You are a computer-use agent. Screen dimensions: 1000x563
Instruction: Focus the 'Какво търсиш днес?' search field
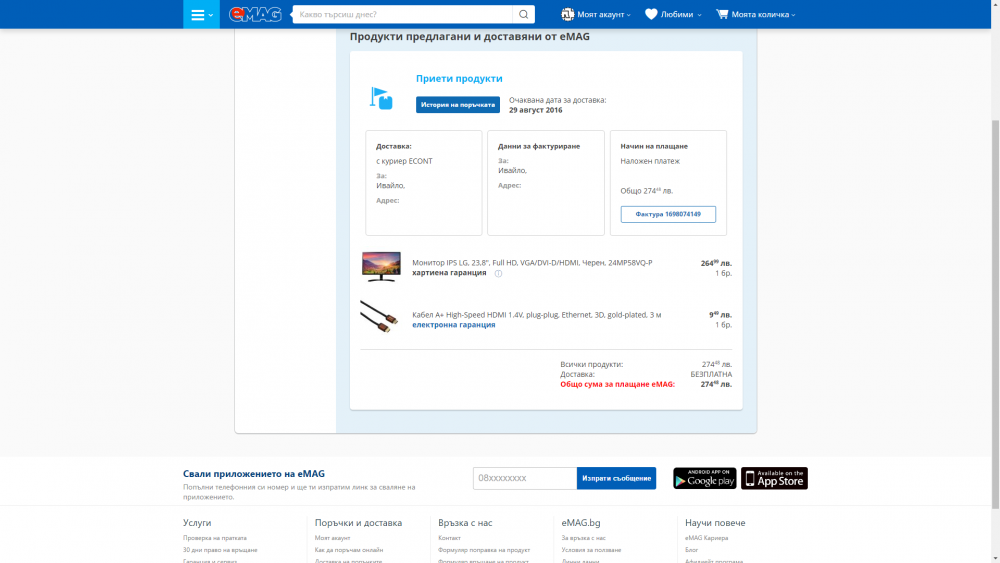pyautogui.click(x=402, y=14)
